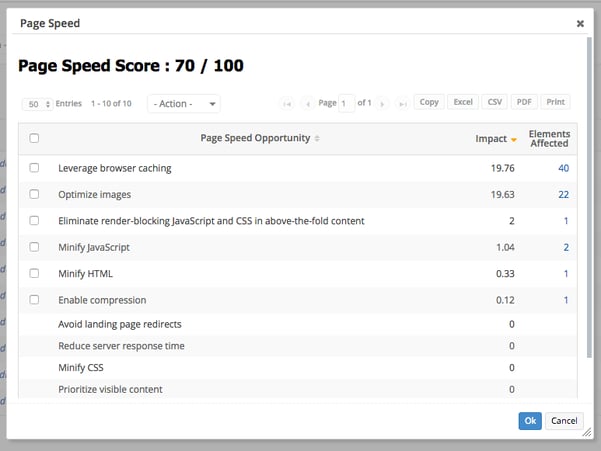The height and width of the screenshot is (451, 601).
Task: Select 'Enable compression' text
Action: click(x=102, y=300)
